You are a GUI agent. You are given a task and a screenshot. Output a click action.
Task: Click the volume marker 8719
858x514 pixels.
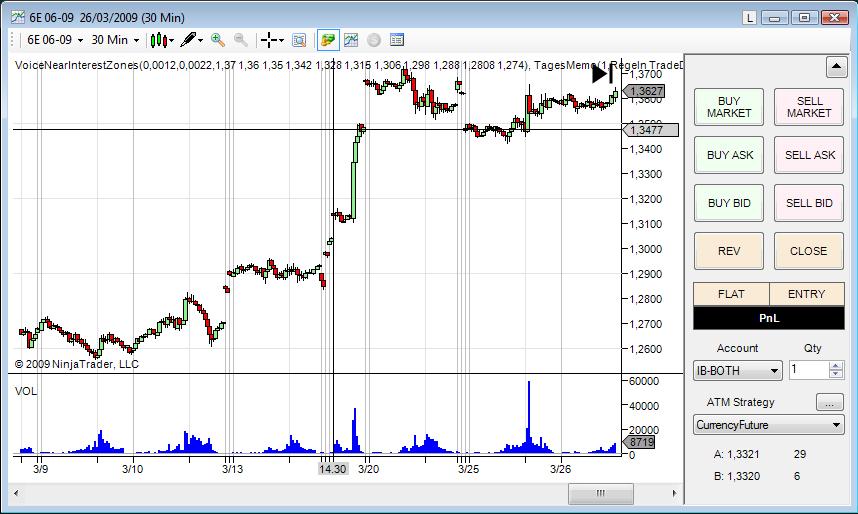(x=639, y=442)
